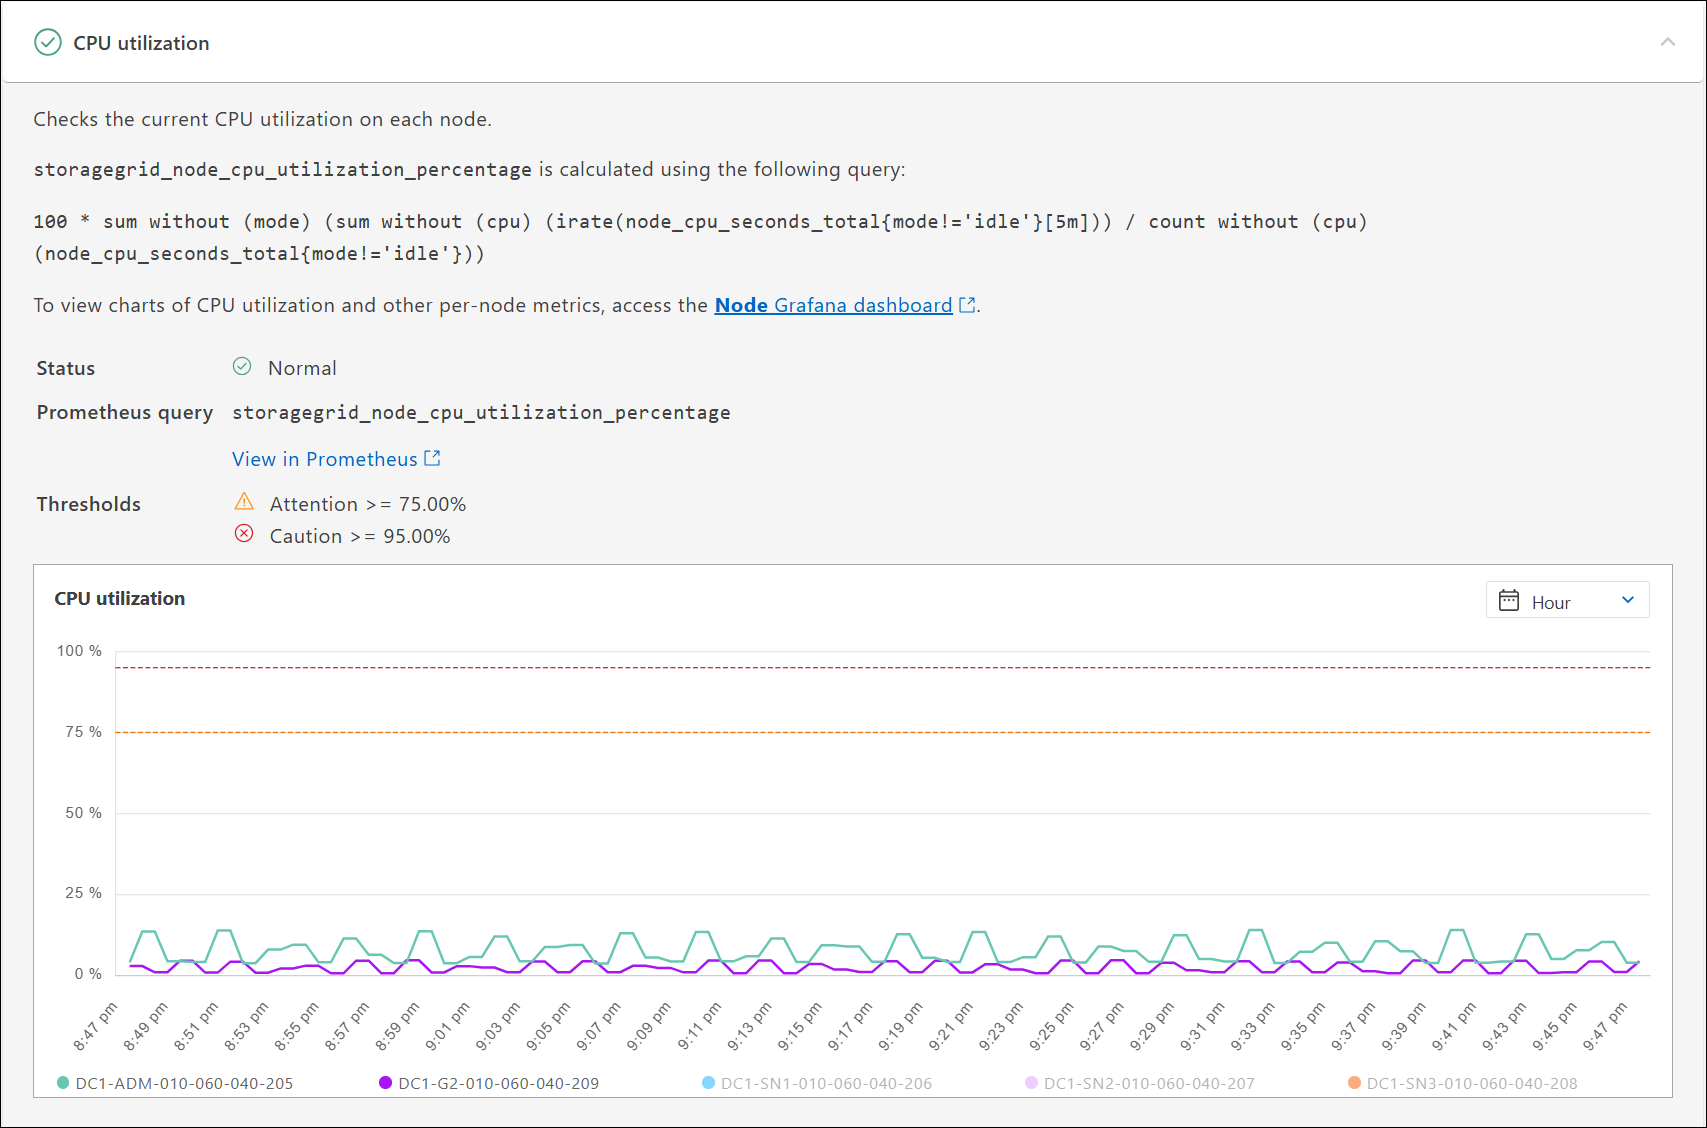
Task: Open the Node Grafana dashboard link
Action: (x=833, y=305)
